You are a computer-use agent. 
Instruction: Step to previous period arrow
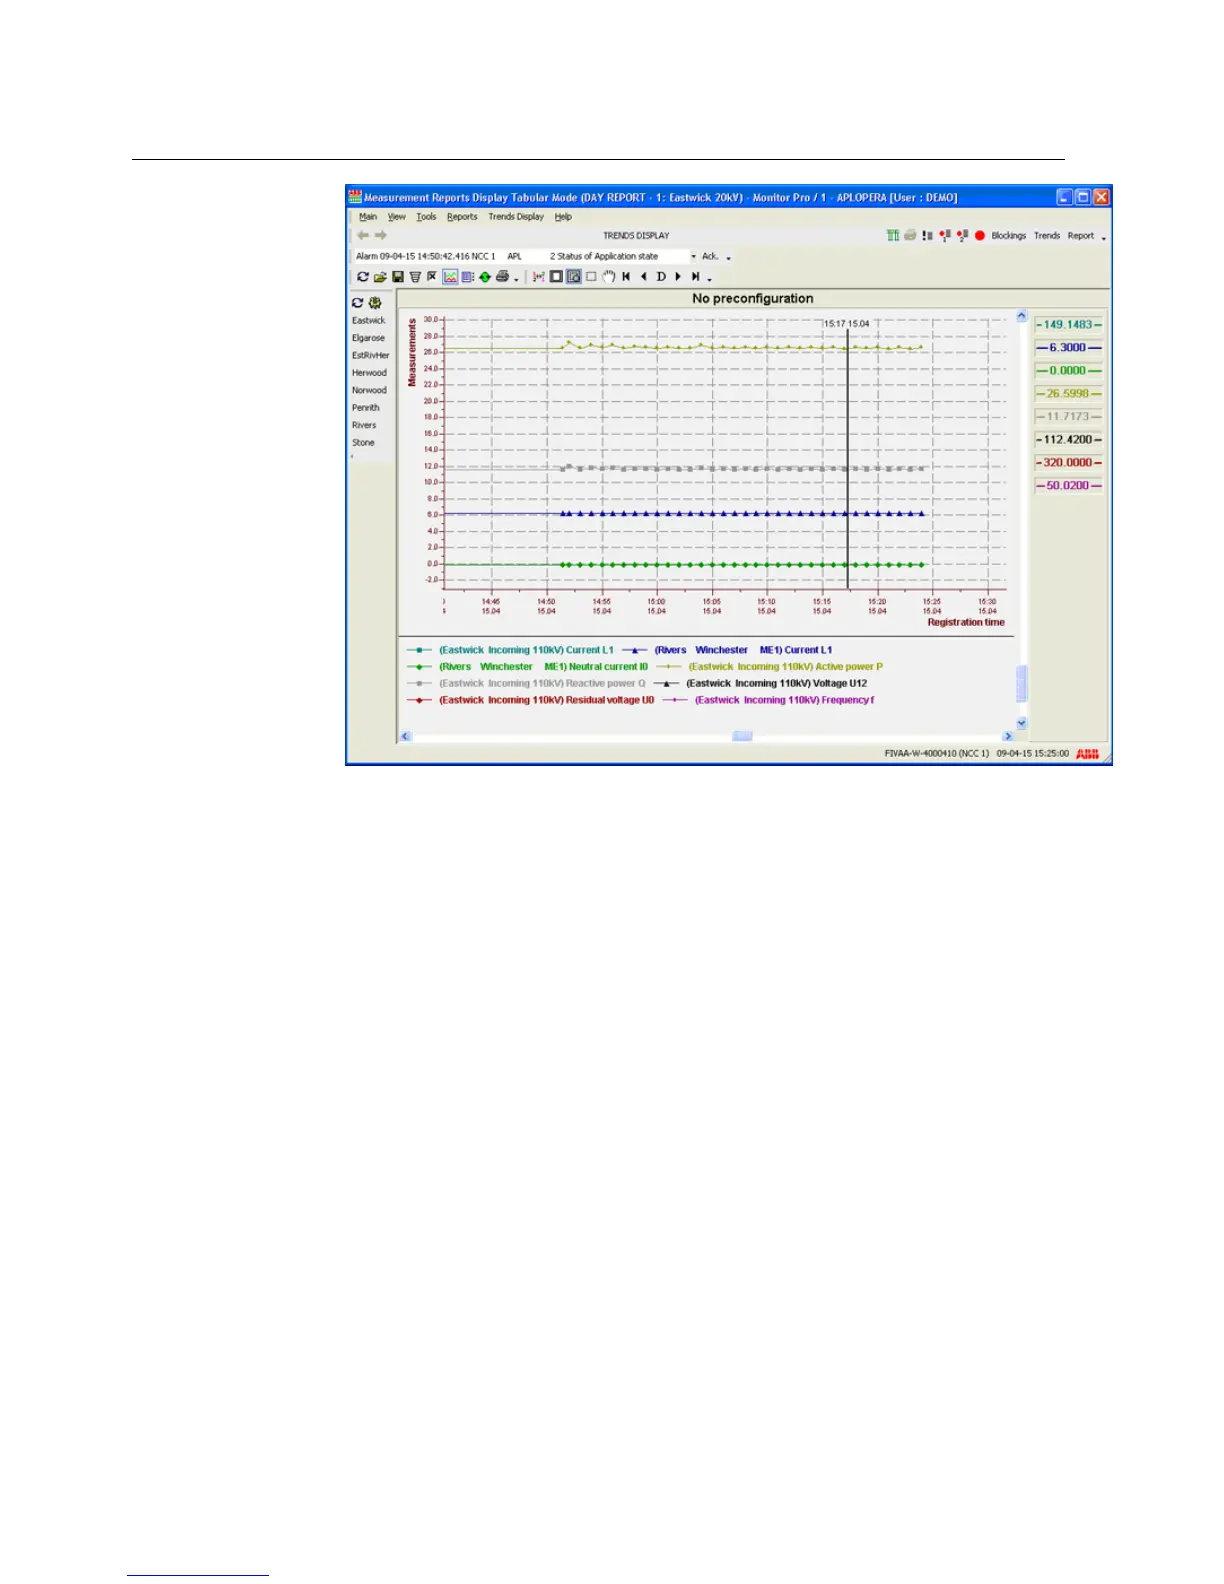(x=644, y=276)
